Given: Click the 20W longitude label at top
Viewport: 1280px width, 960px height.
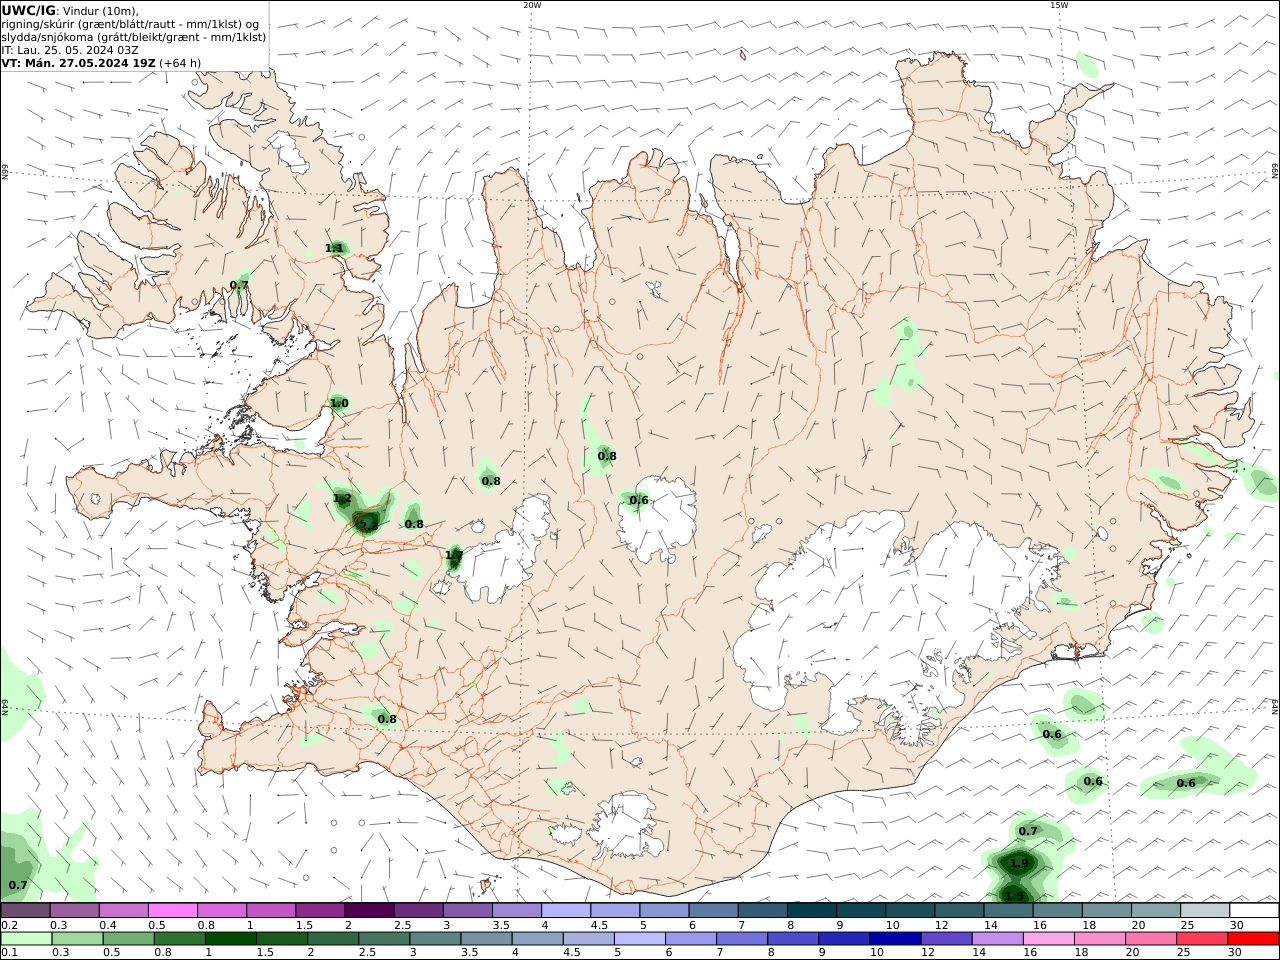Looking at the screenshot, I should (x=532, y=5).
